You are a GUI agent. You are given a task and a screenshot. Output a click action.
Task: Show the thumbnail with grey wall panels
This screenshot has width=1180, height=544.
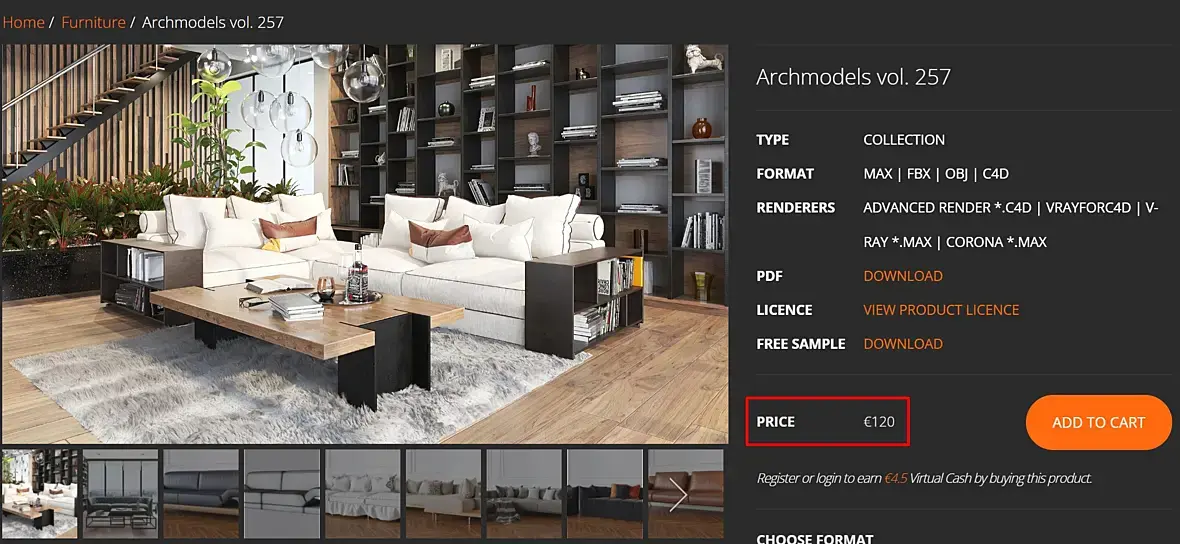pos(121,494)
